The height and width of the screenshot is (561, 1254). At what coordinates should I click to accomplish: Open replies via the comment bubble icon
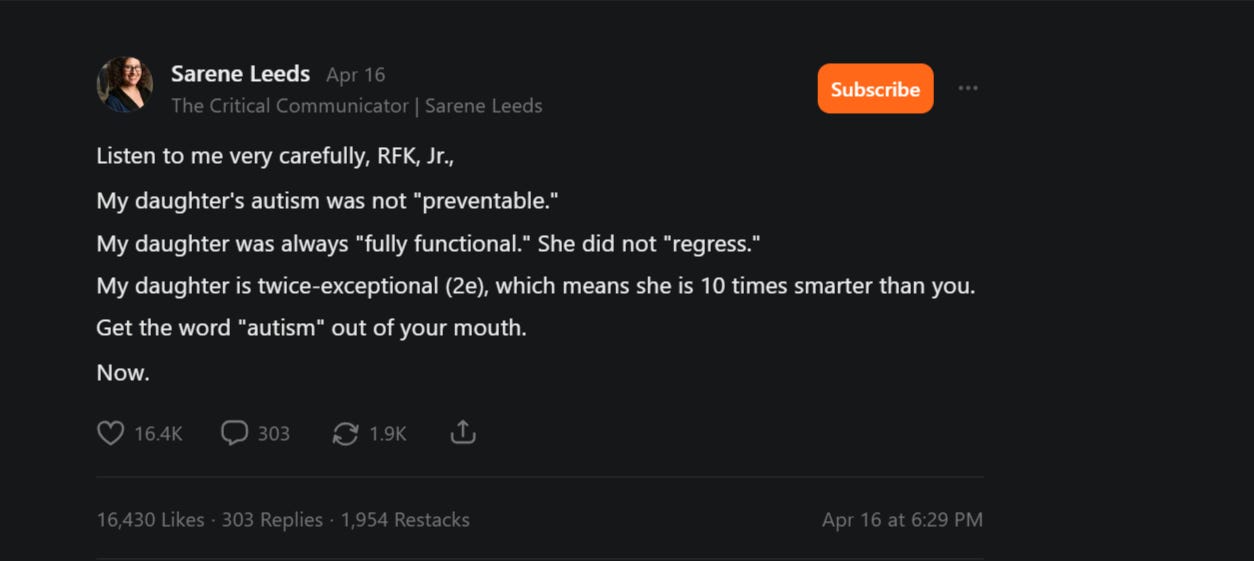(234, 433)
